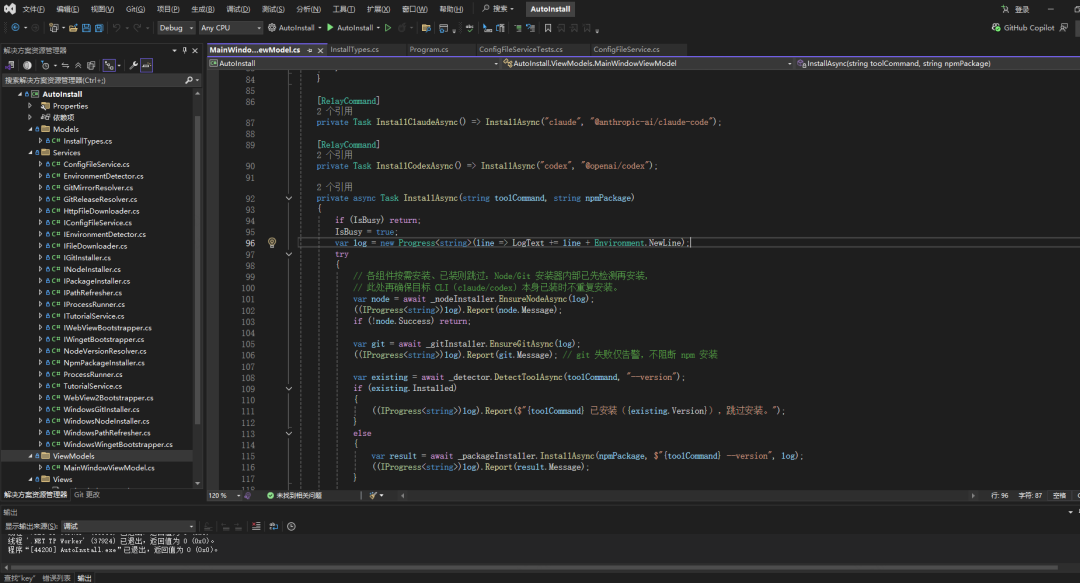Open the 120 % zoom level dropdown
Image resolution: width=1080 pixels, height=583 pixels.
(225, 495)
